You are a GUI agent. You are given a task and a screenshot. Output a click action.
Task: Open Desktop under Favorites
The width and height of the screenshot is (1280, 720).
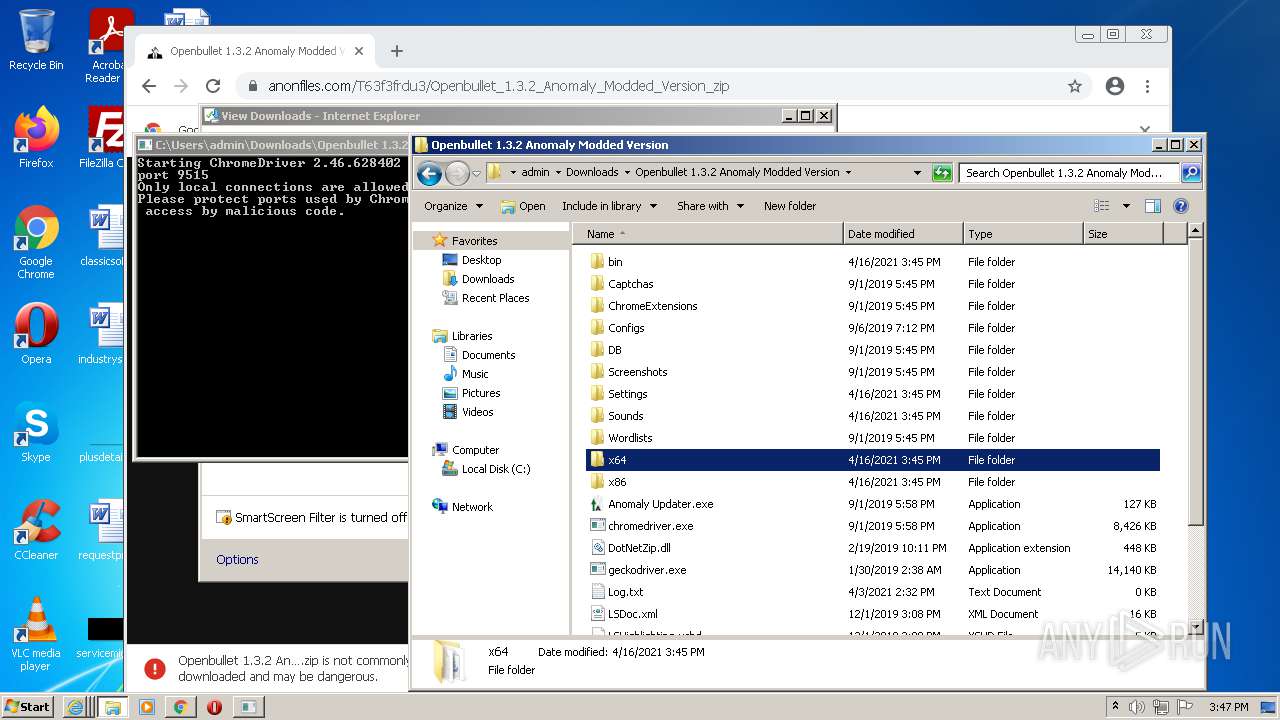(481, 260)
